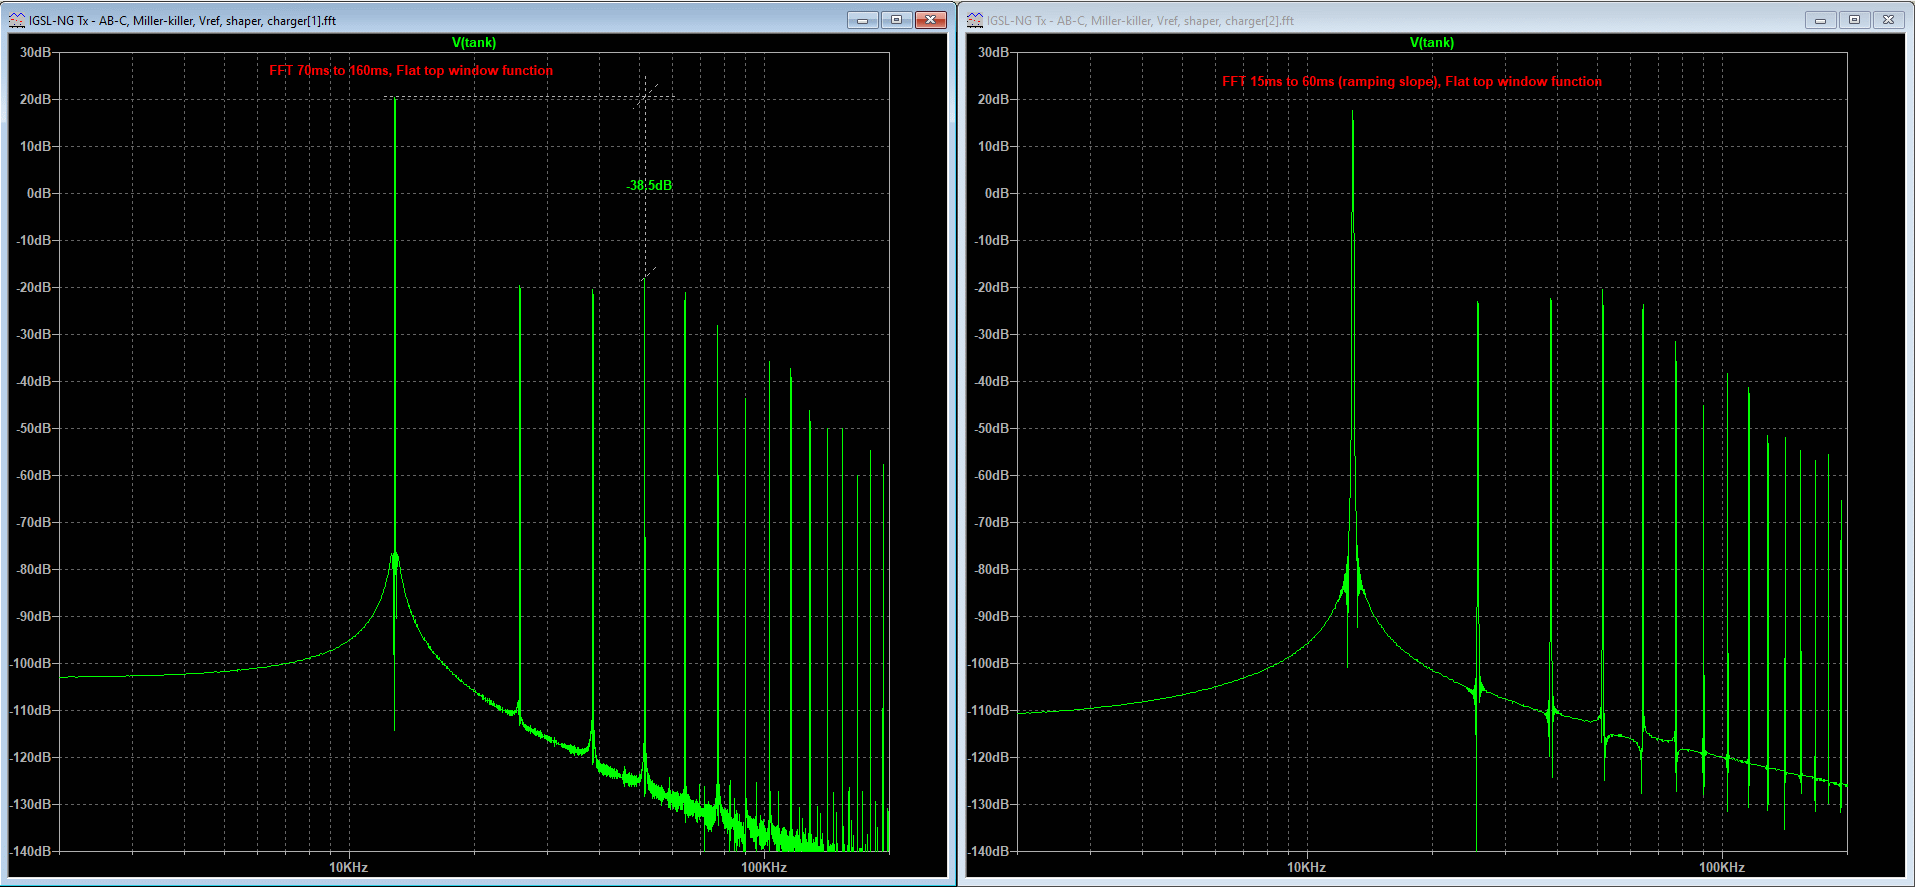Click the 0dB vertical axis label in left plot

(x=39, y=193)
